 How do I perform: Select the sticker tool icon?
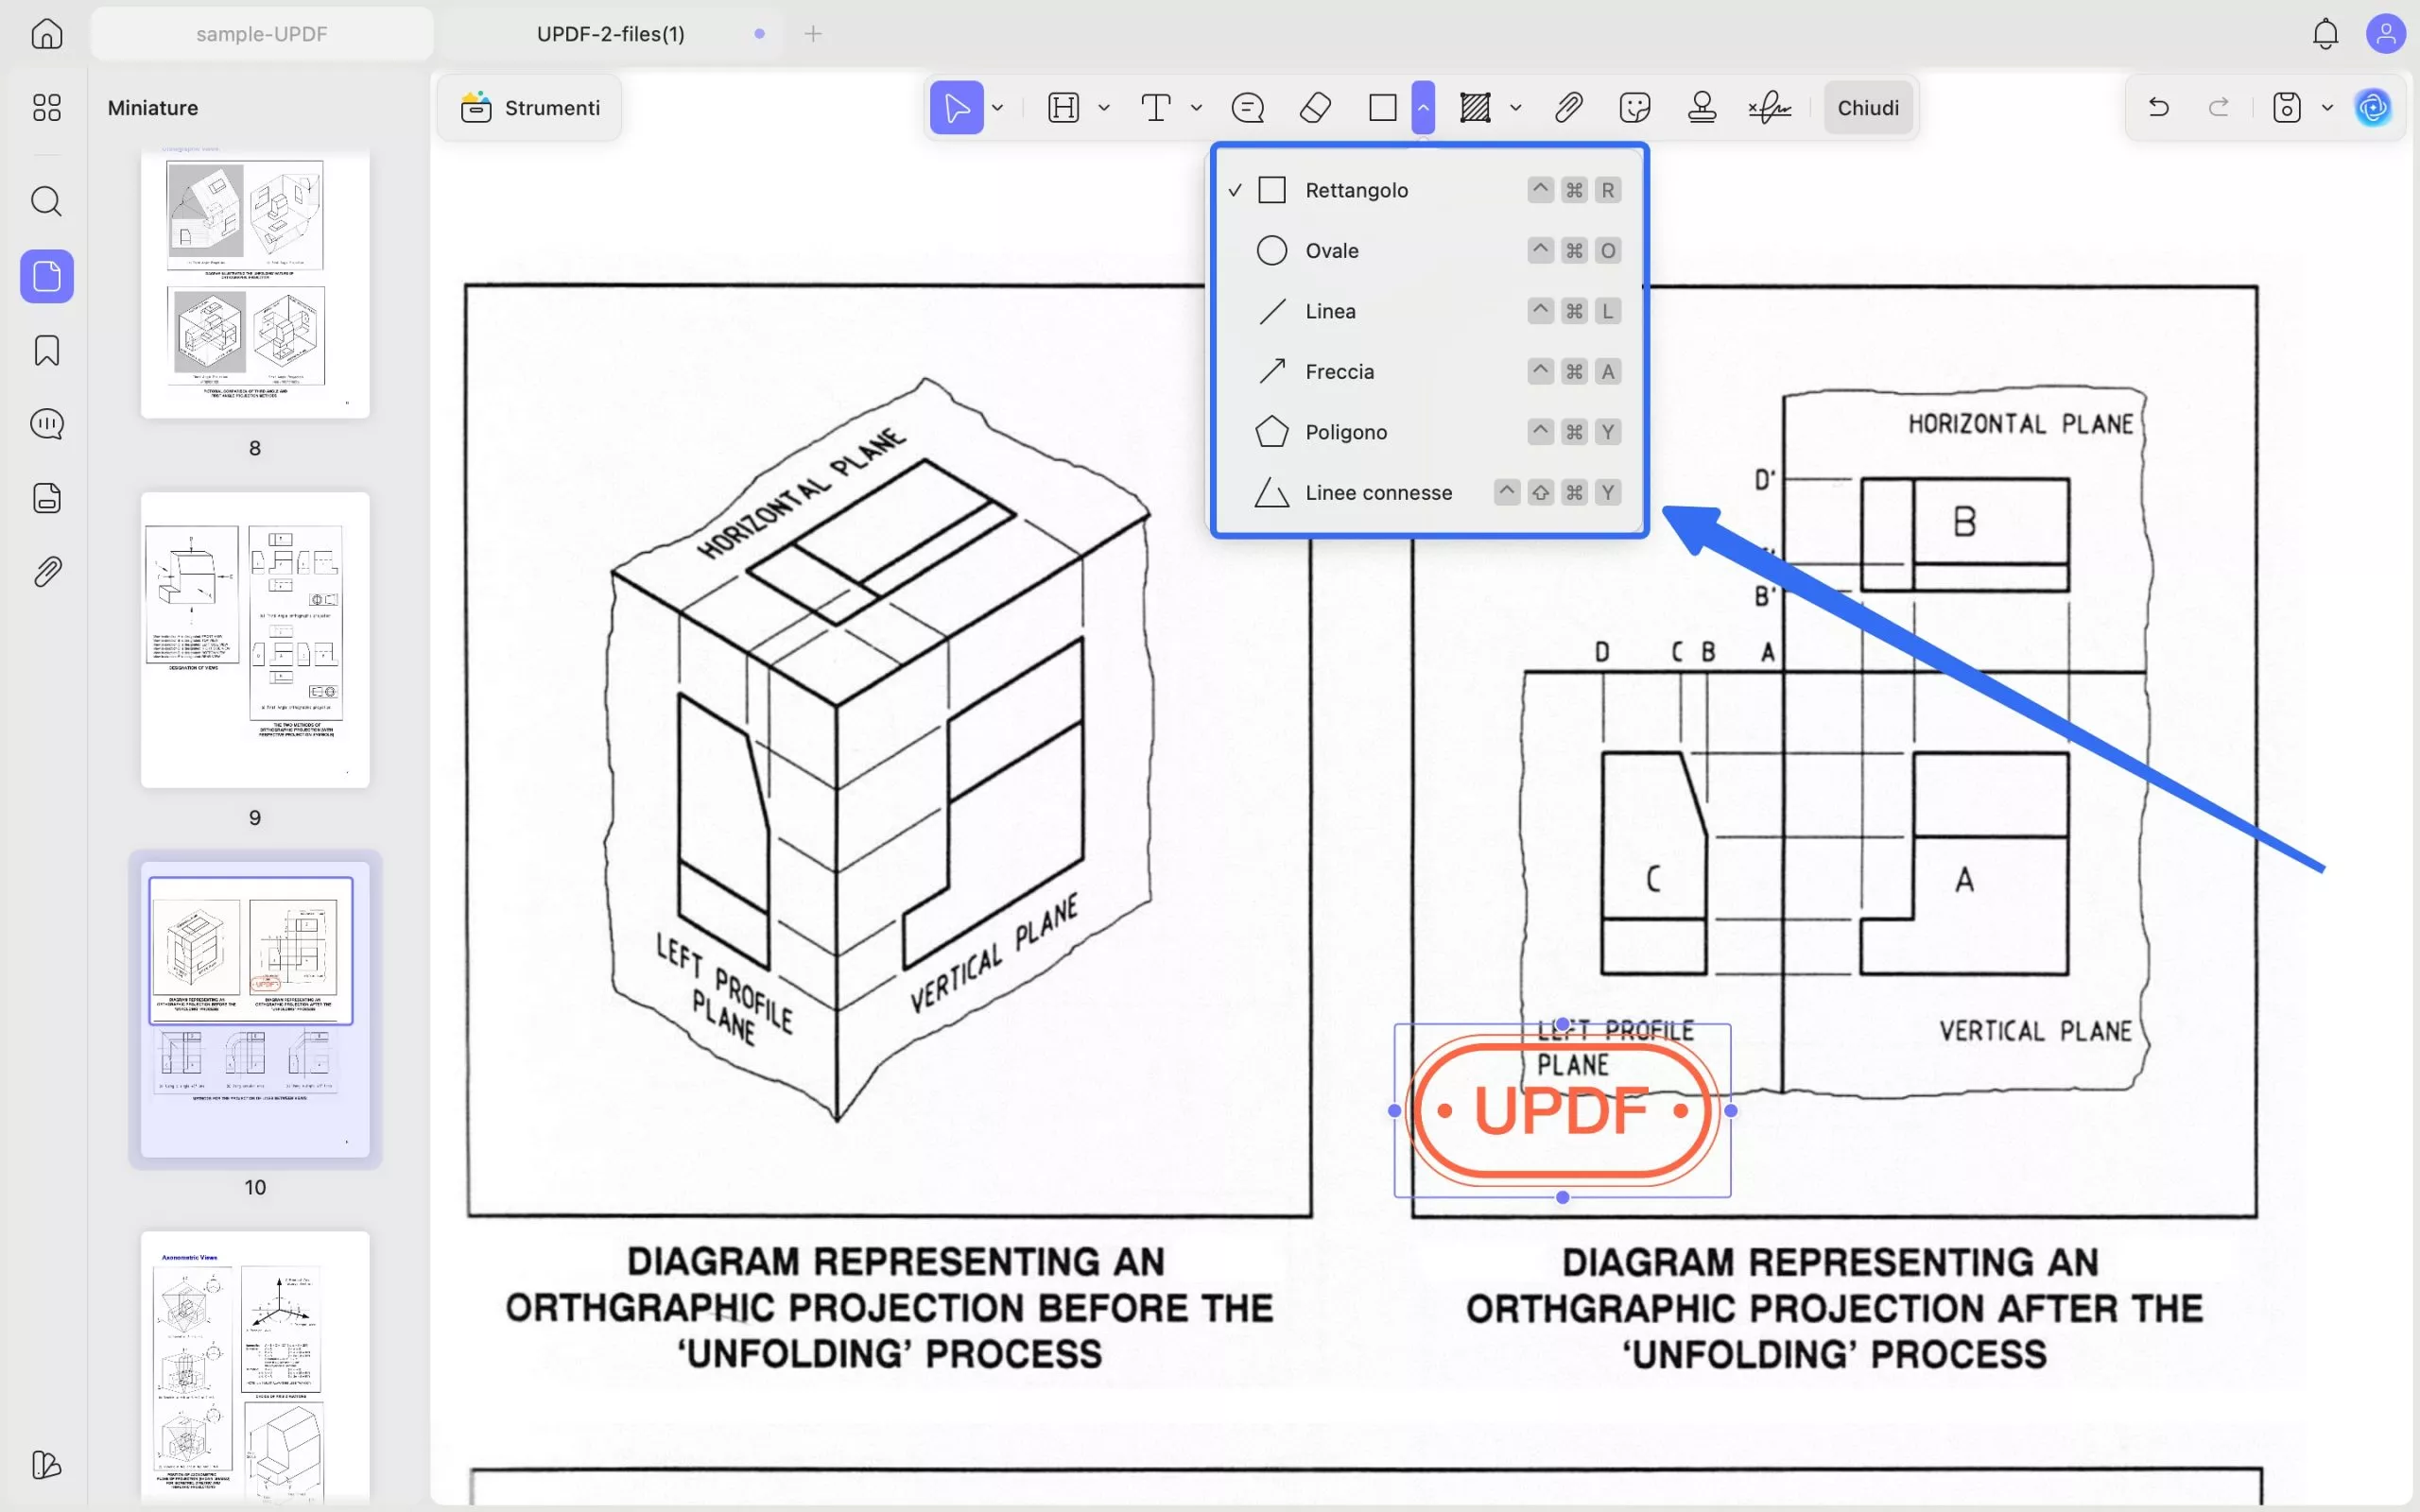(x=1634, y=107)
